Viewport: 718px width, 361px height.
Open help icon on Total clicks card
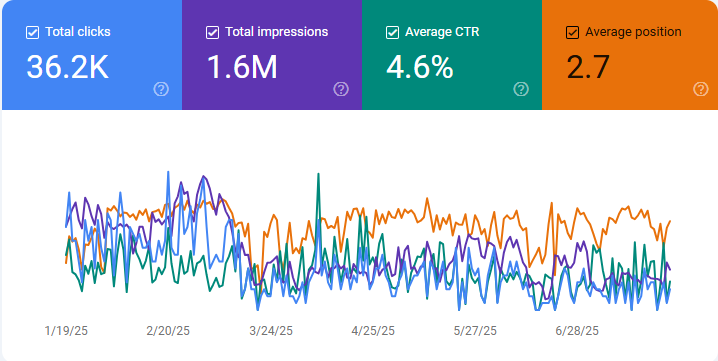[161, 89]
